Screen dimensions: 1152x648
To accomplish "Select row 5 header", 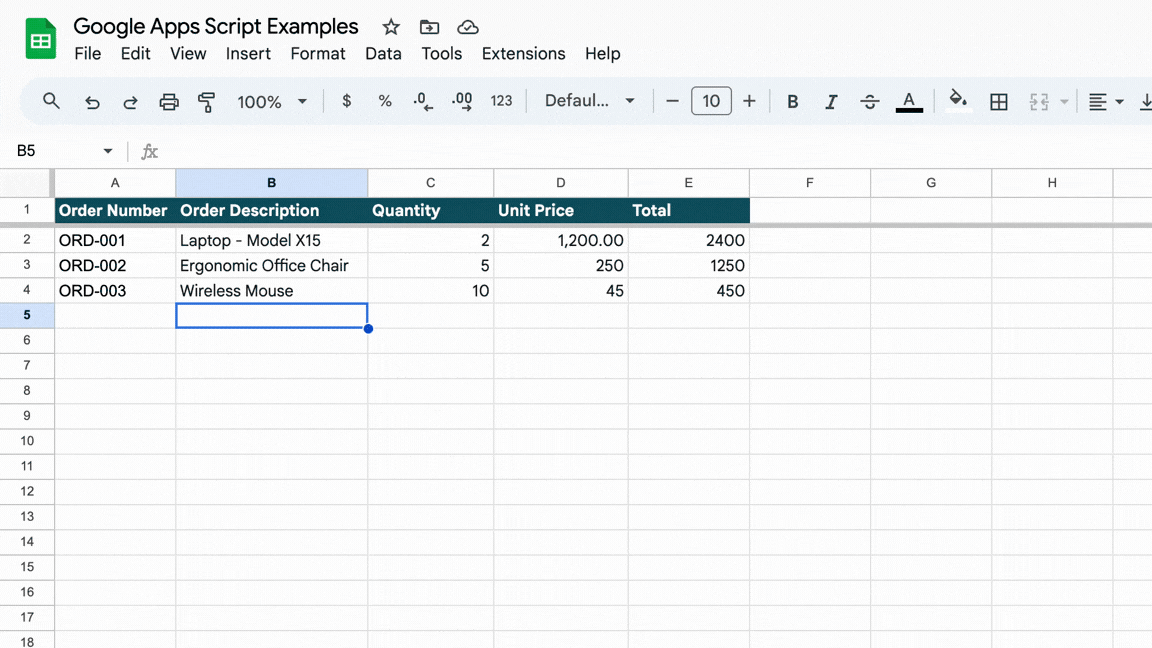I will [27, 315].
